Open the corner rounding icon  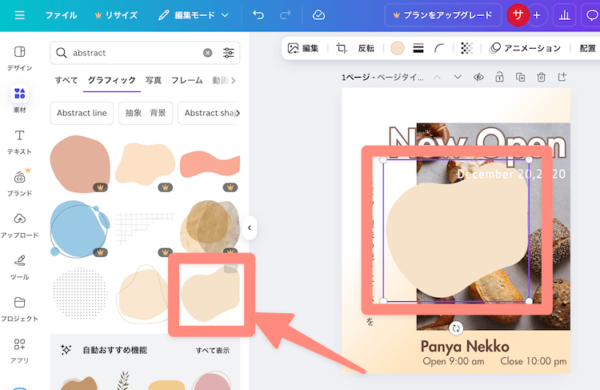(439, 48)
